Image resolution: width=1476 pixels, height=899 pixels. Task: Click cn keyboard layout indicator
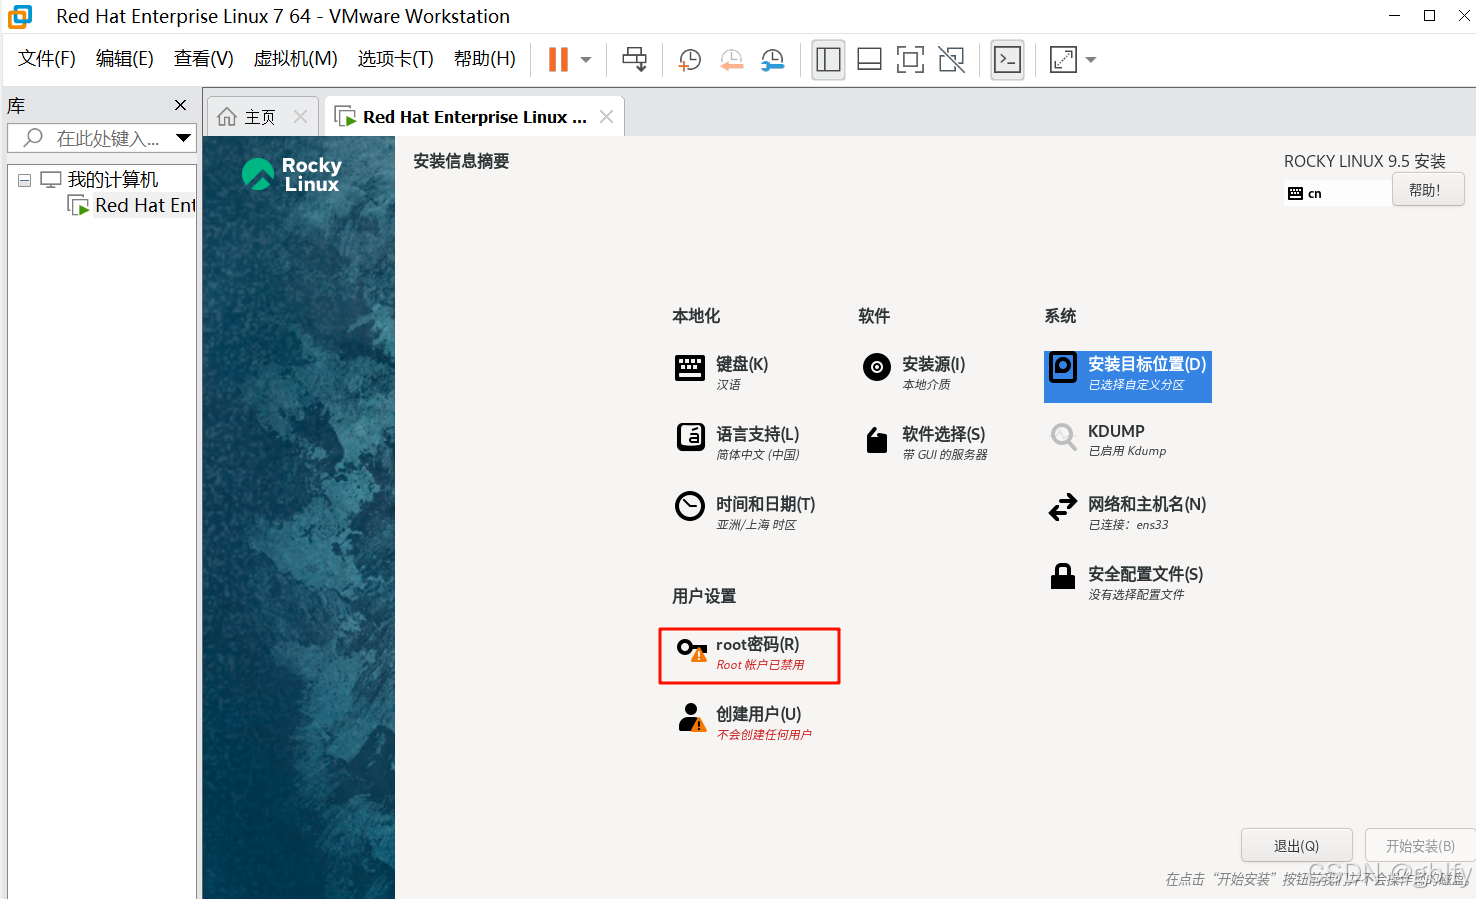coord(1337,193)
